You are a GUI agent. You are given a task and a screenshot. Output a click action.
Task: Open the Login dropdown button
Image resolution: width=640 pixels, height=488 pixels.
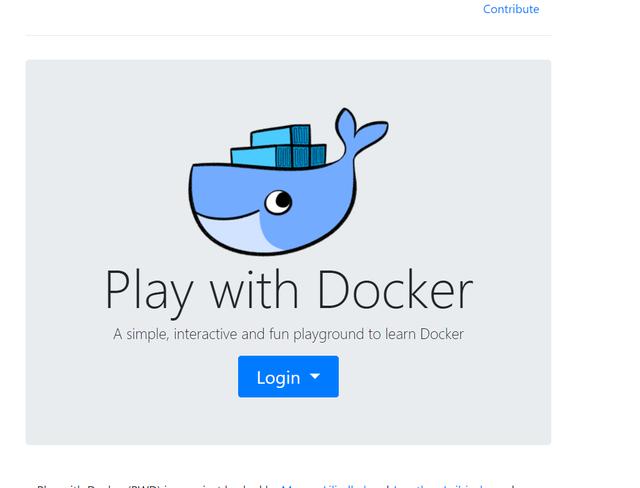(288, 377)
